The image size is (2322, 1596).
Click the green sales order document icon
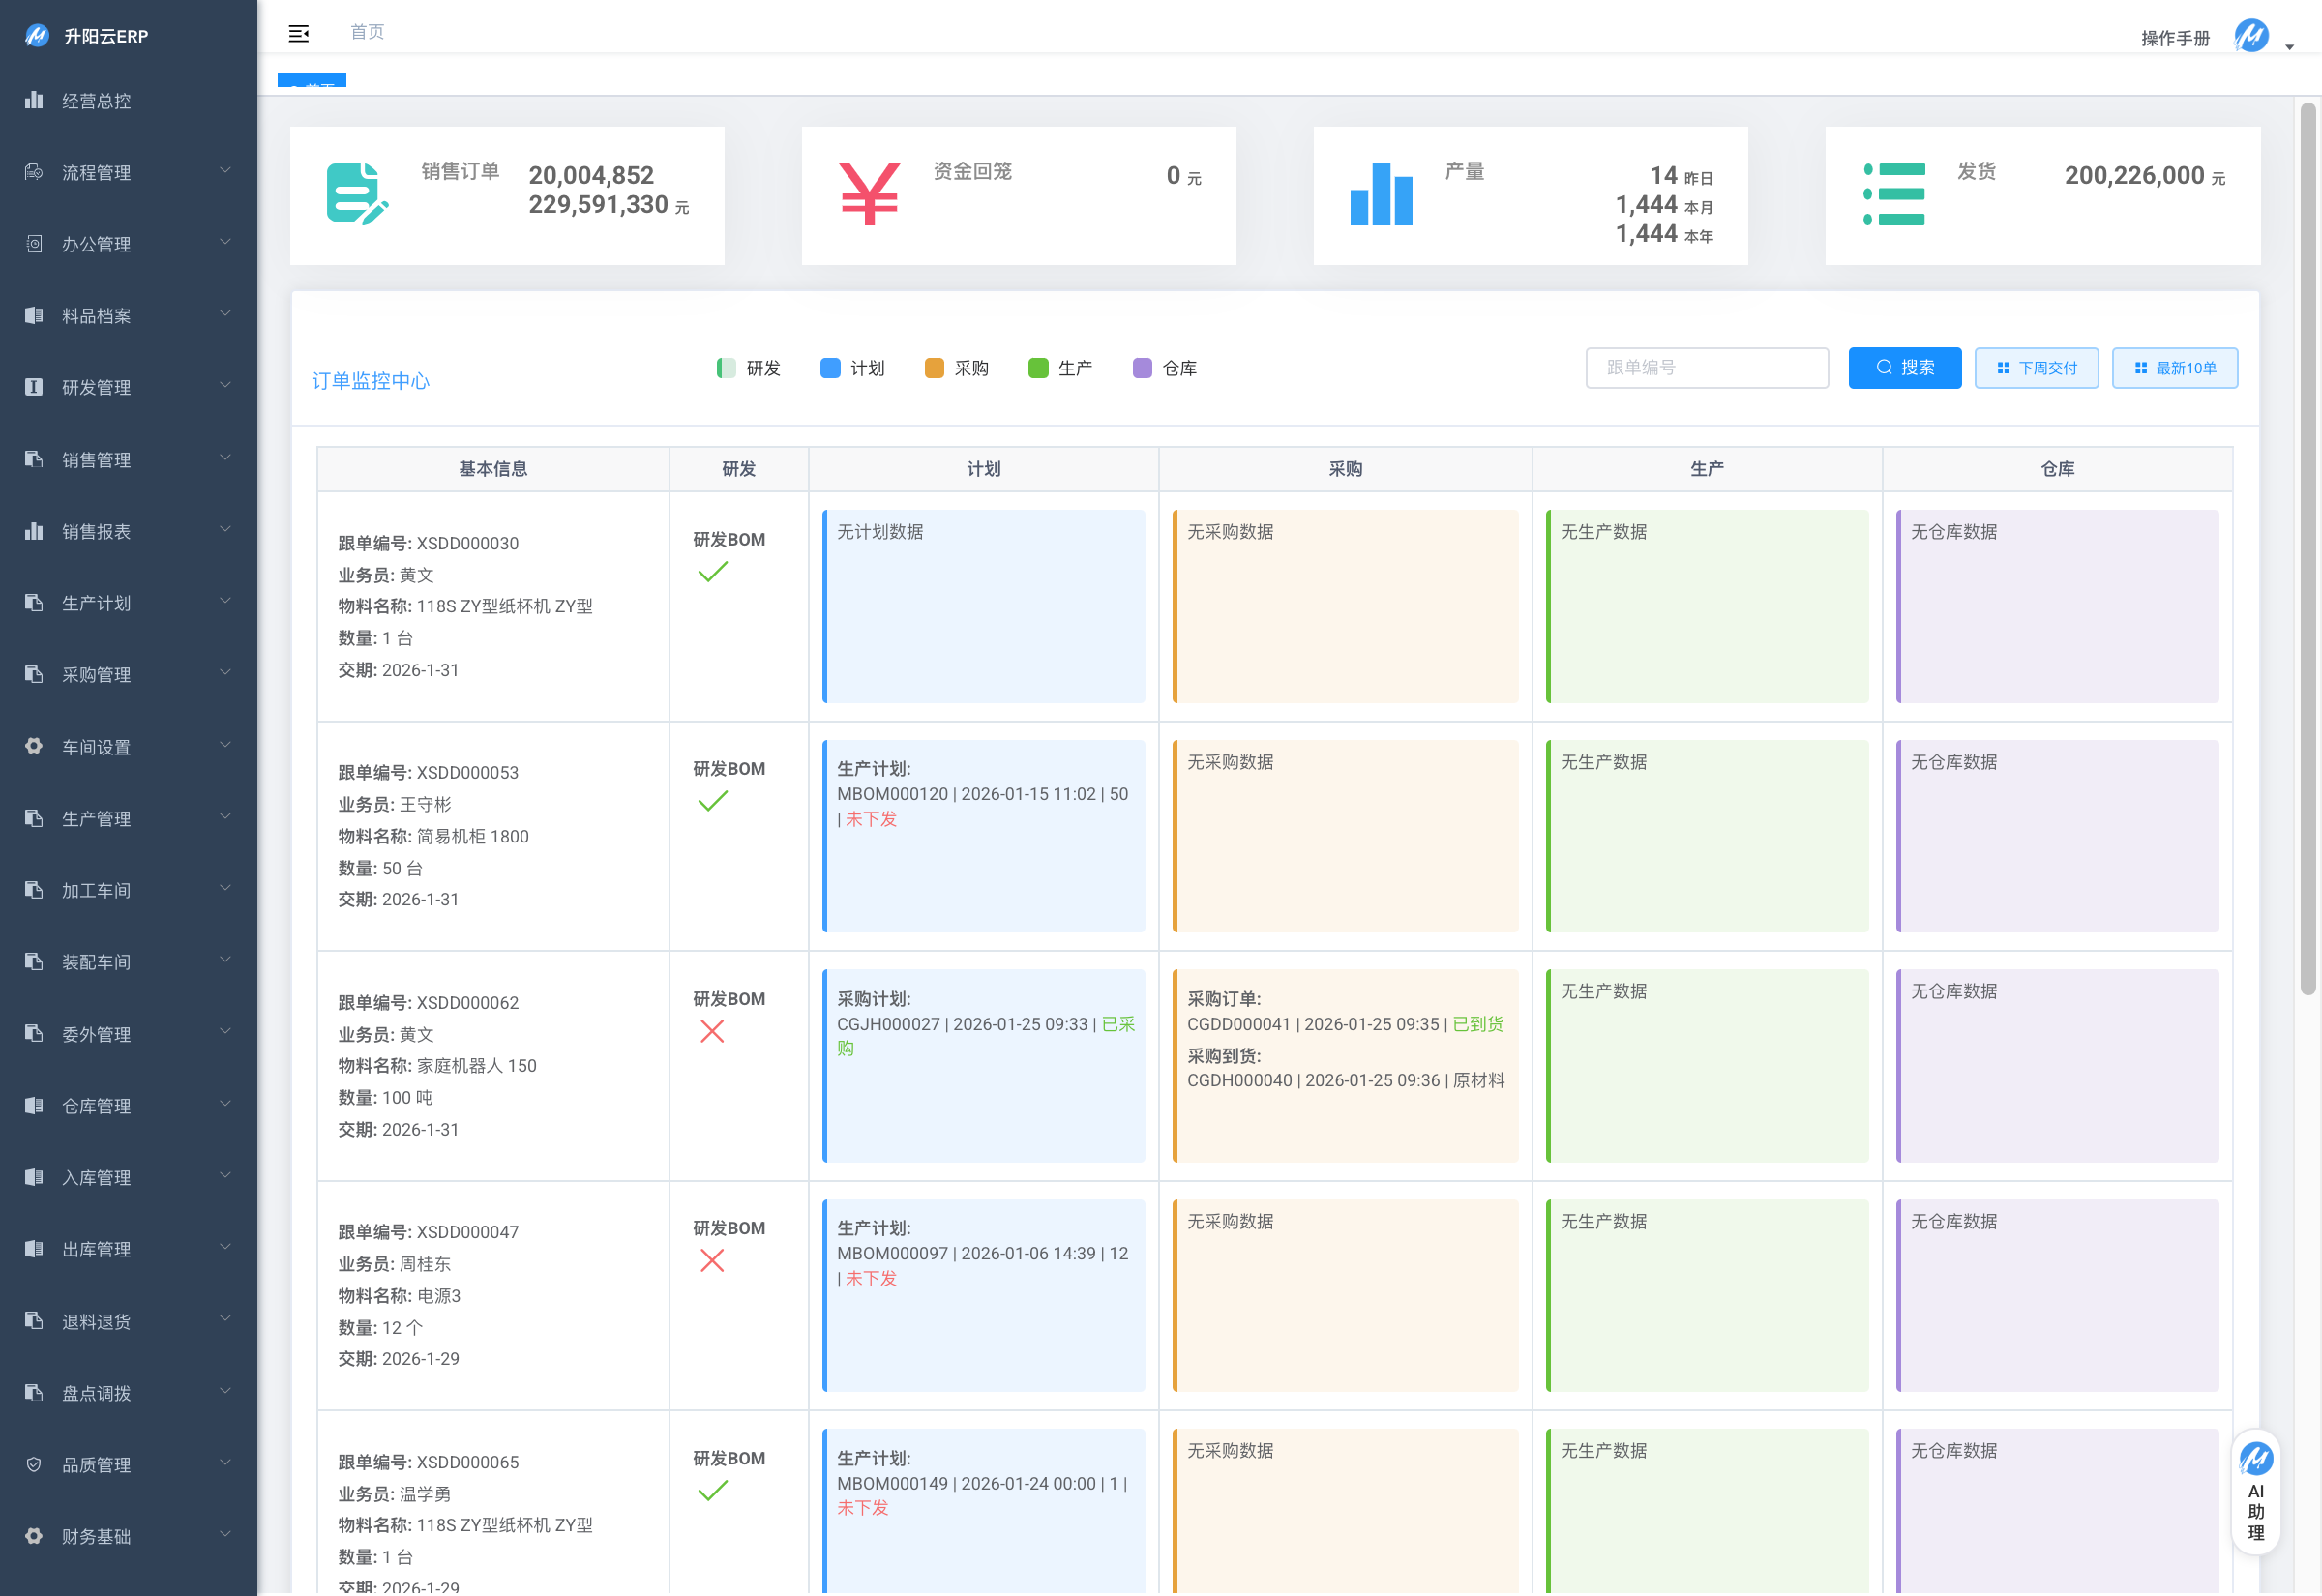pyautogui.click(x=356, y=194)
